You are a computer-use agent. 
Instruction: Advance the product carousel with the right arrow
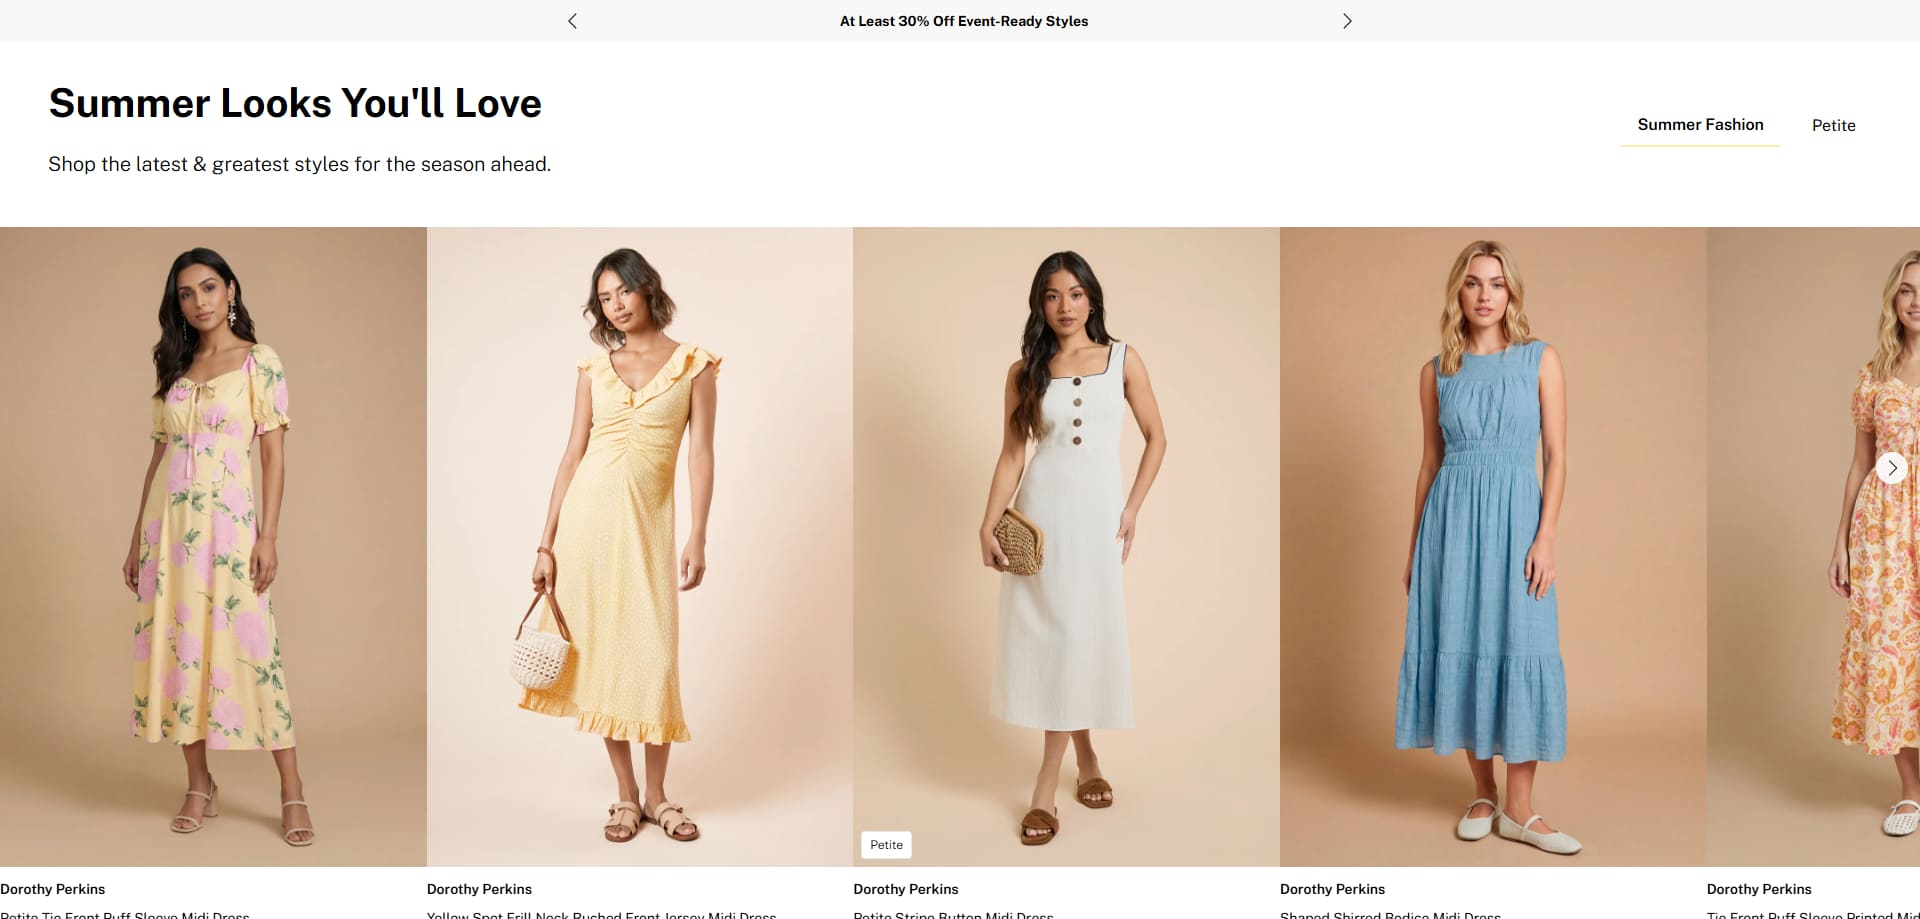click(1891, 468)
